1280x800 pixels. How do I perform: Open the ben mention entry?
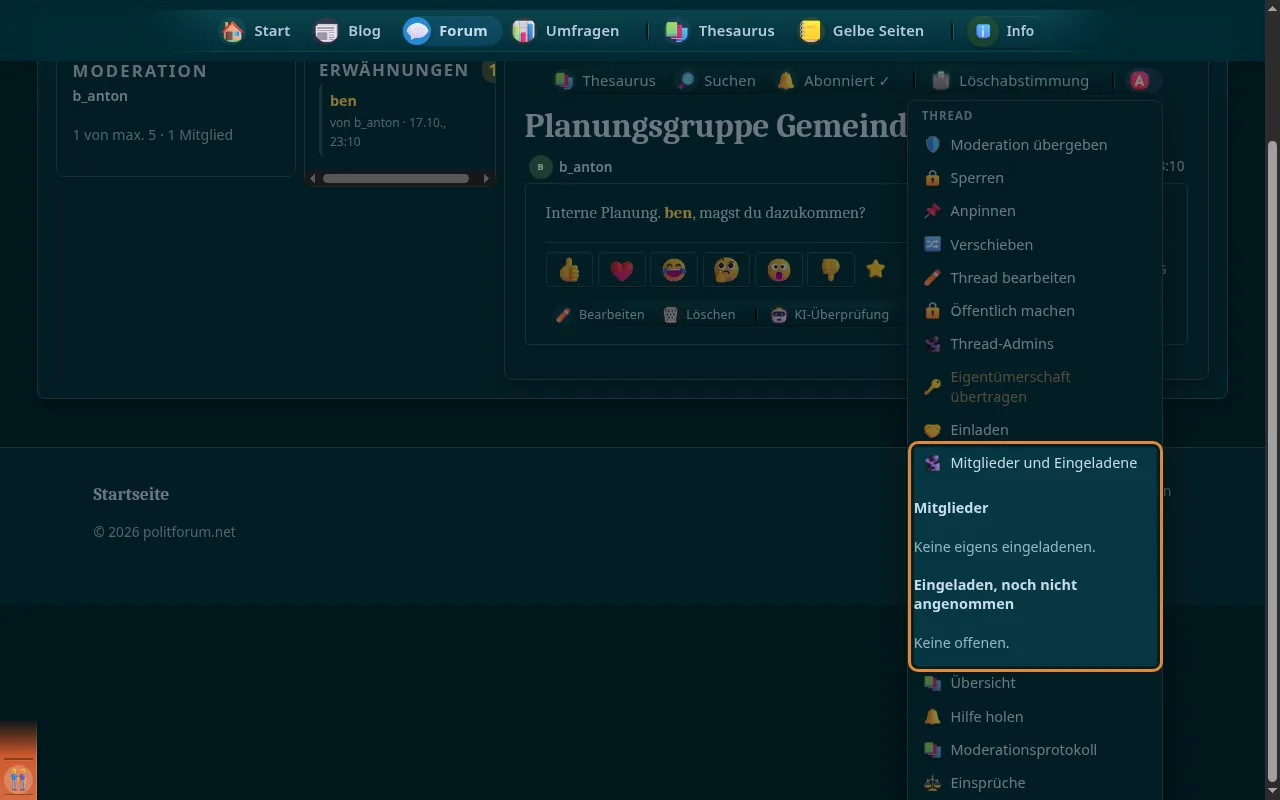coord(343,101)
